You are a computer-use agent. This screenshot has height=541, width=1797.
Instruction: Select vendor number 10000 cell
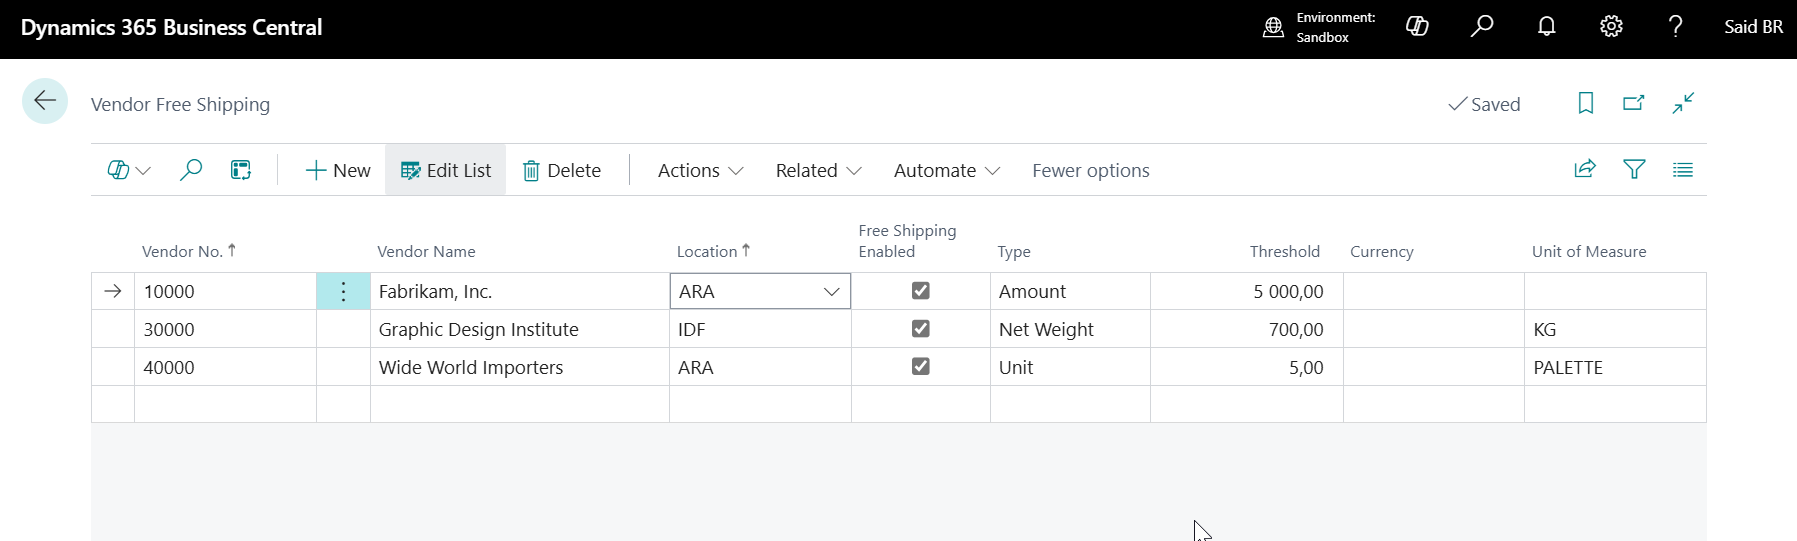[x=225, y=292]
